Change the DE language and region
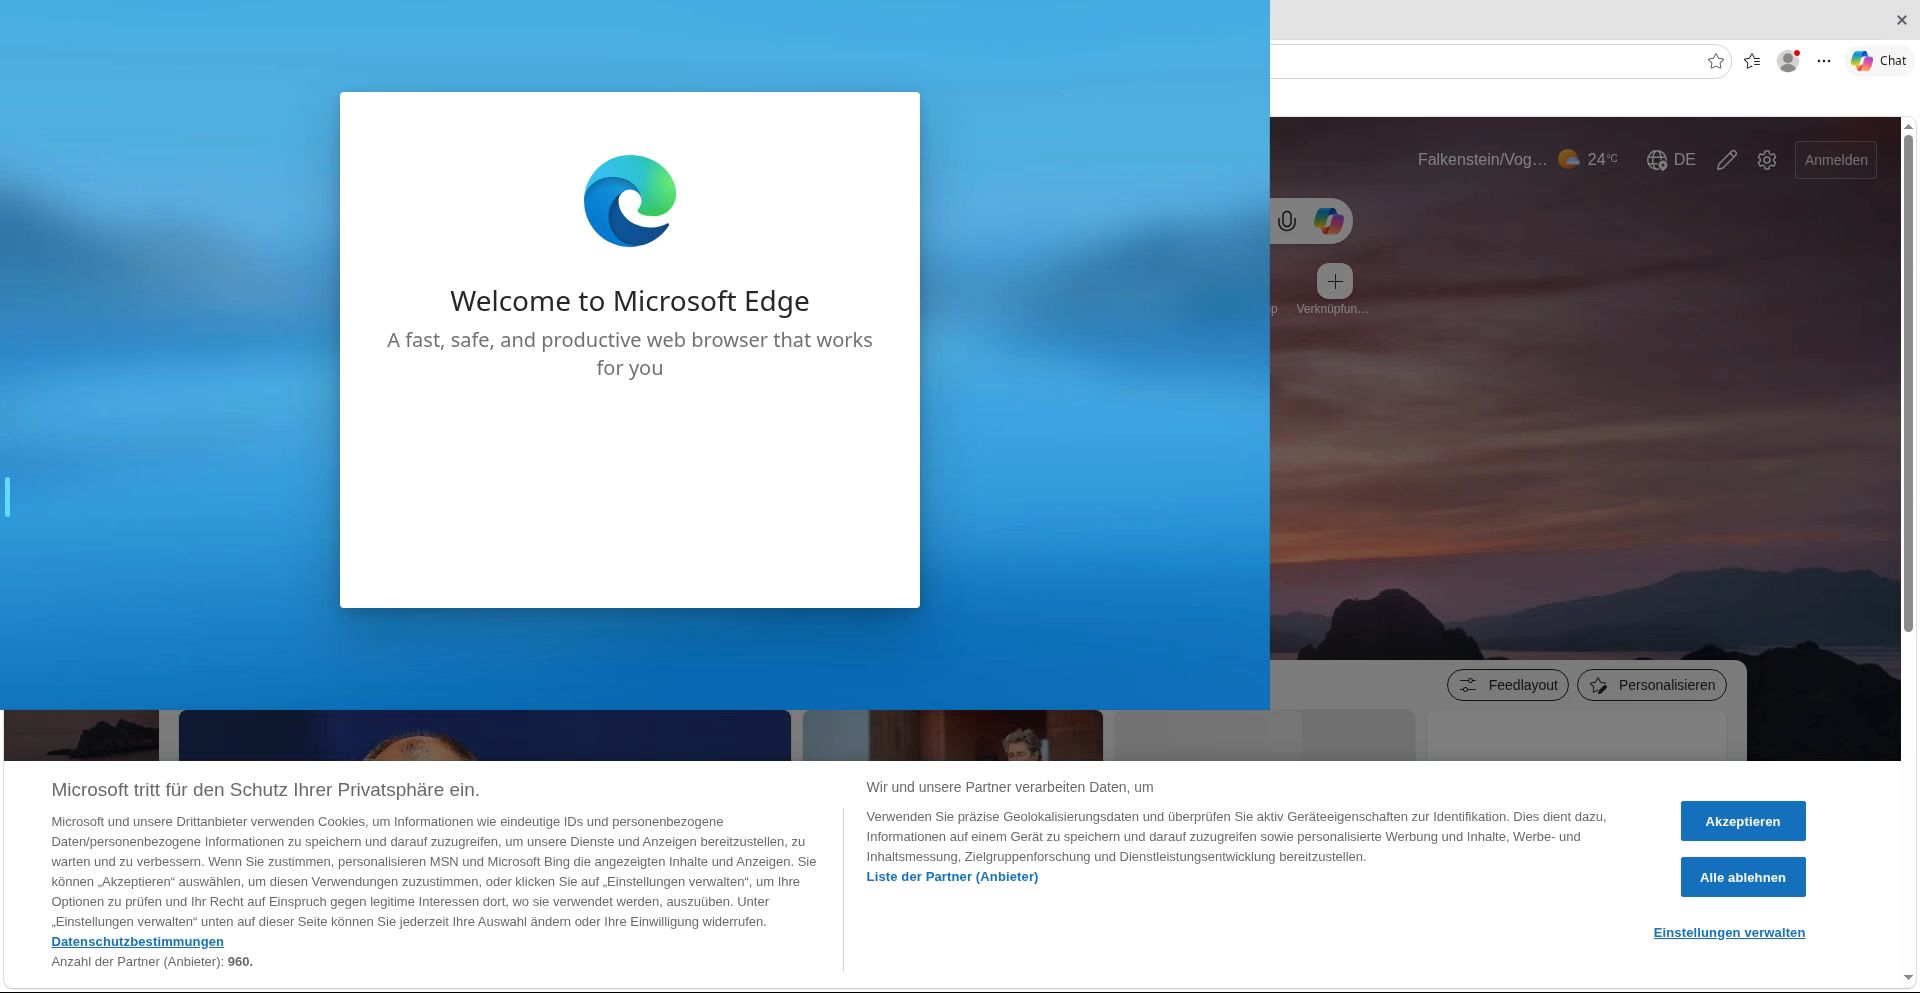This screenshot has height=993, width=1920. click(1671, 160)
